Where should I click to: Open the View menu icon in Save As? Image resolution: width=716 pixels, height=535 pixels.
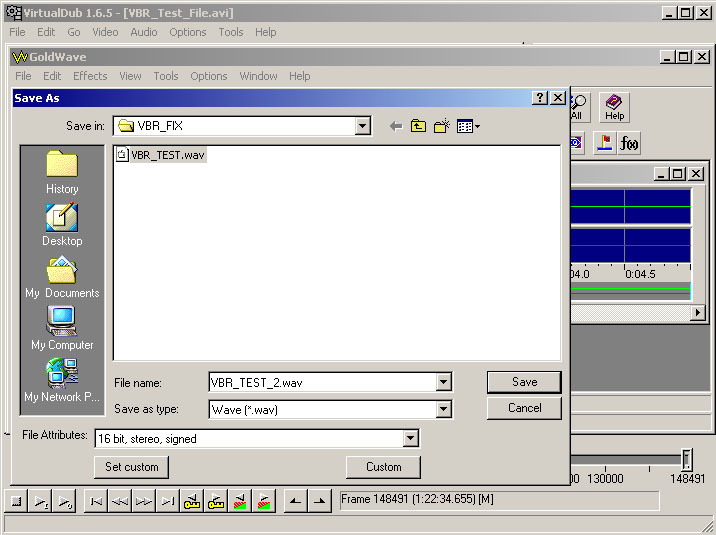pyautogui.click(x=468, y=126)
